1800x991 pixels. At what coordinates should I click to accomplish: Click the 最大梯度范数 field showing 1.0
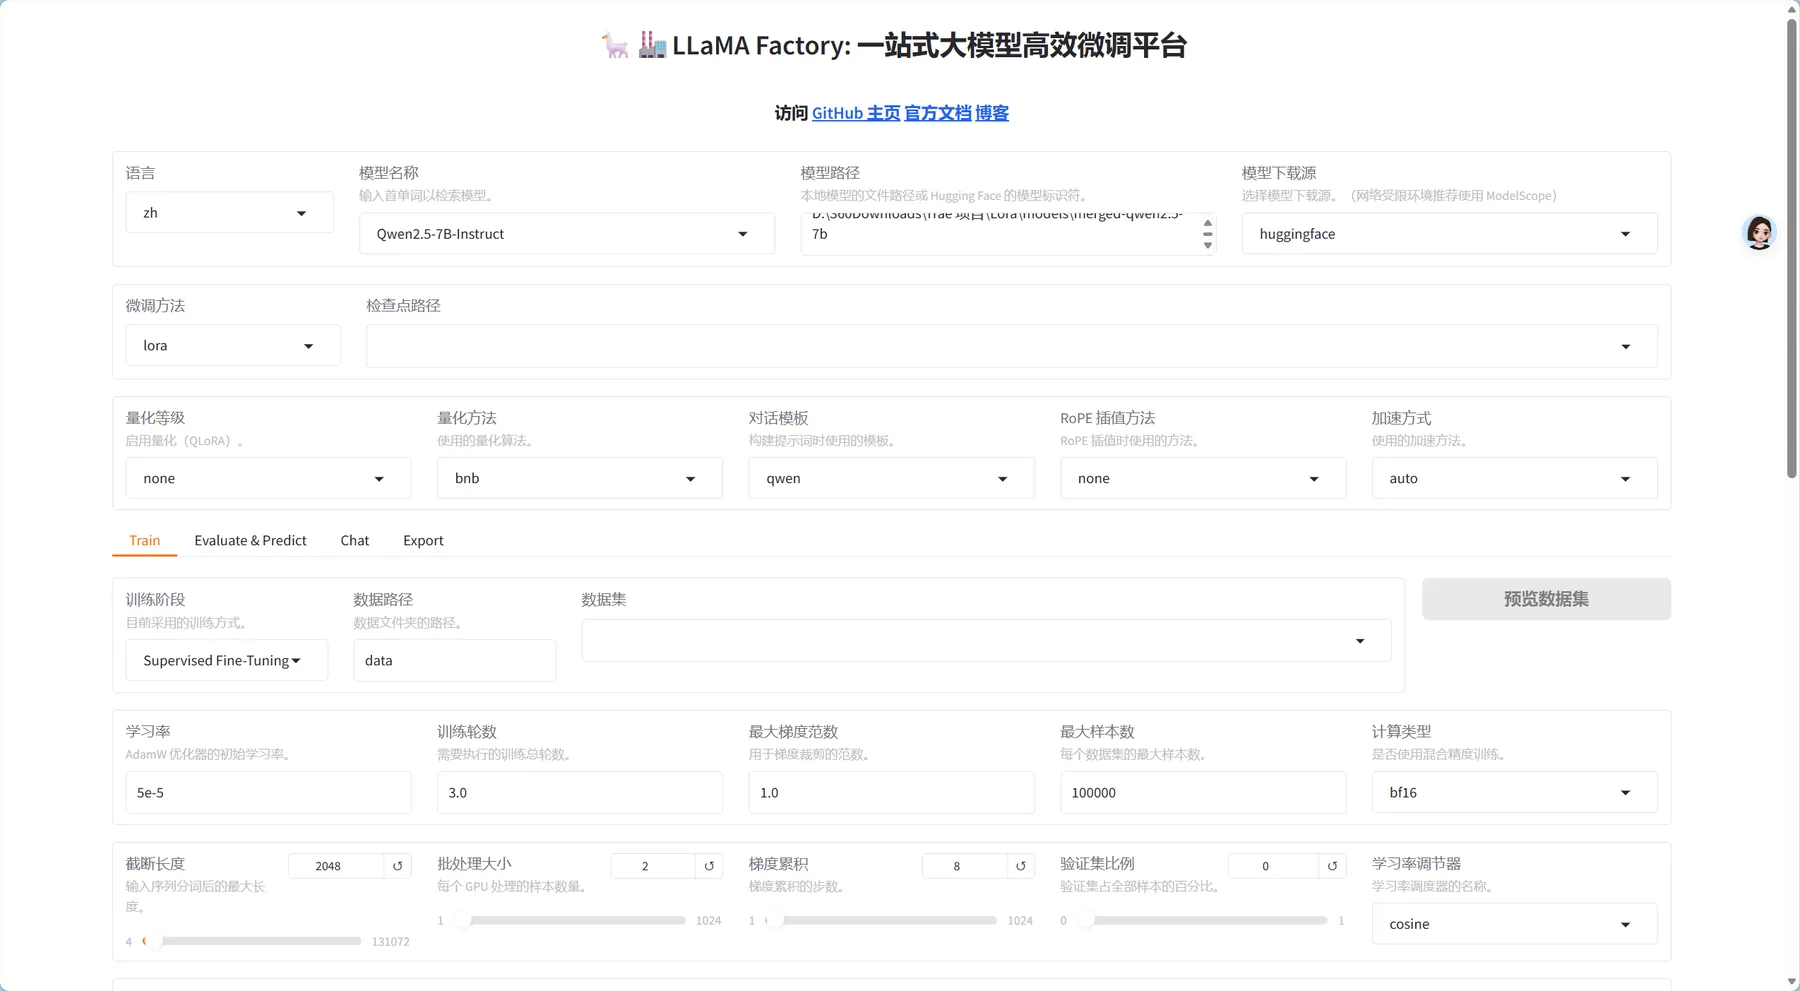tap(891, 793)
